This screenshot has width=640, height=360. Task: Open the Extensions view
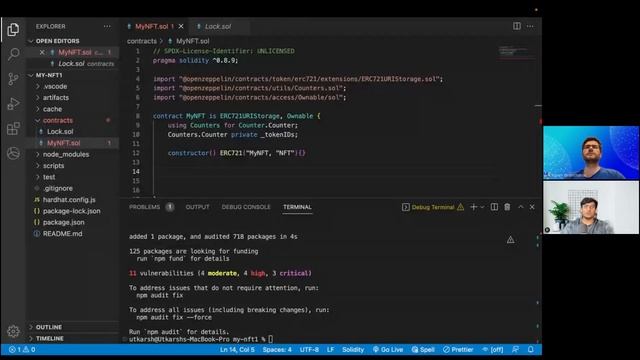click(x=13, y=129)
